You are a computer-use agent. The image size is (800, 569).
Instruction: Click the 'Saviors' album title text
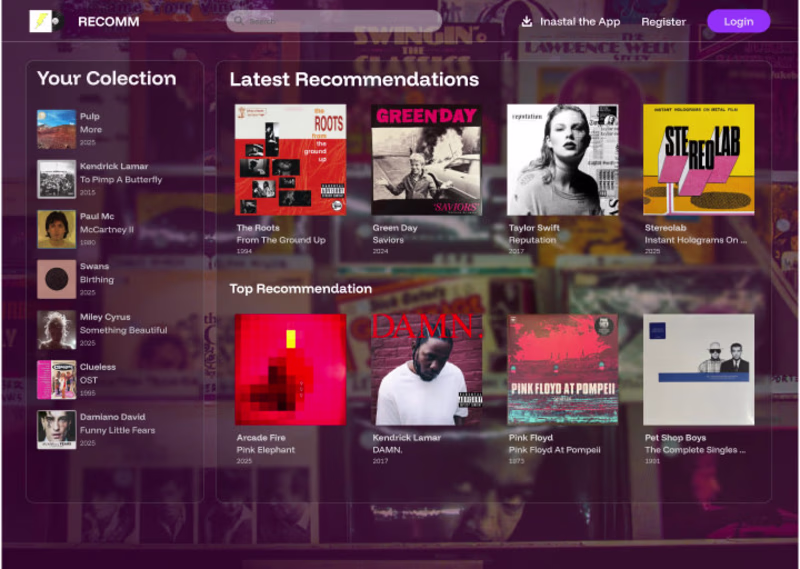pyautogui.click(x=388, y=240)
